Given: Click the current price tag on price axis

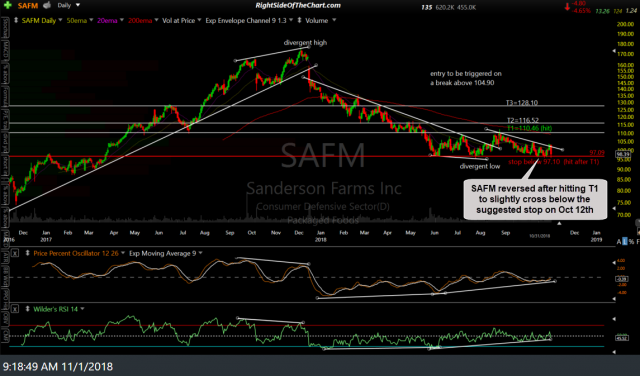Looking at the screenshot, I should pyautogui.click(x=623, y=154).
